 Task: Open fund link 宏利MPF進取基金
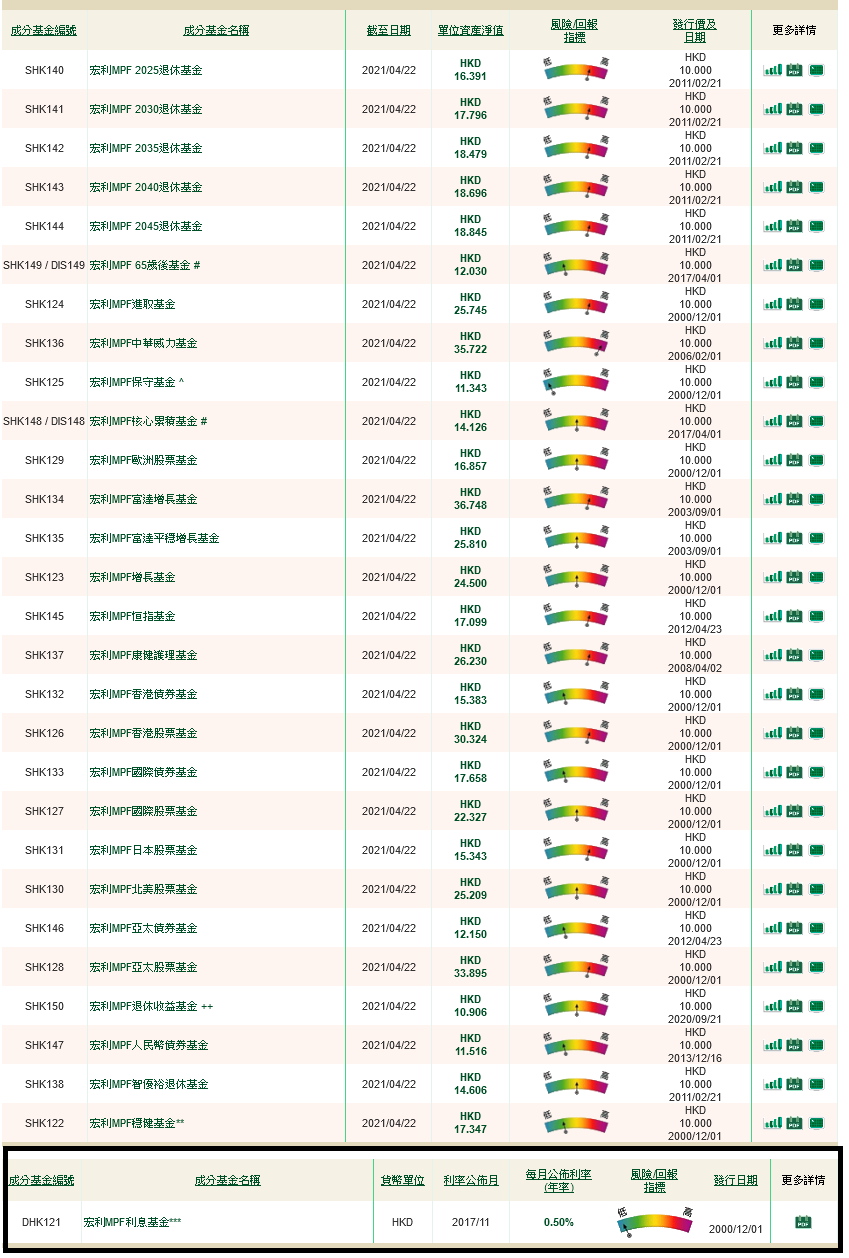point(132,304)
